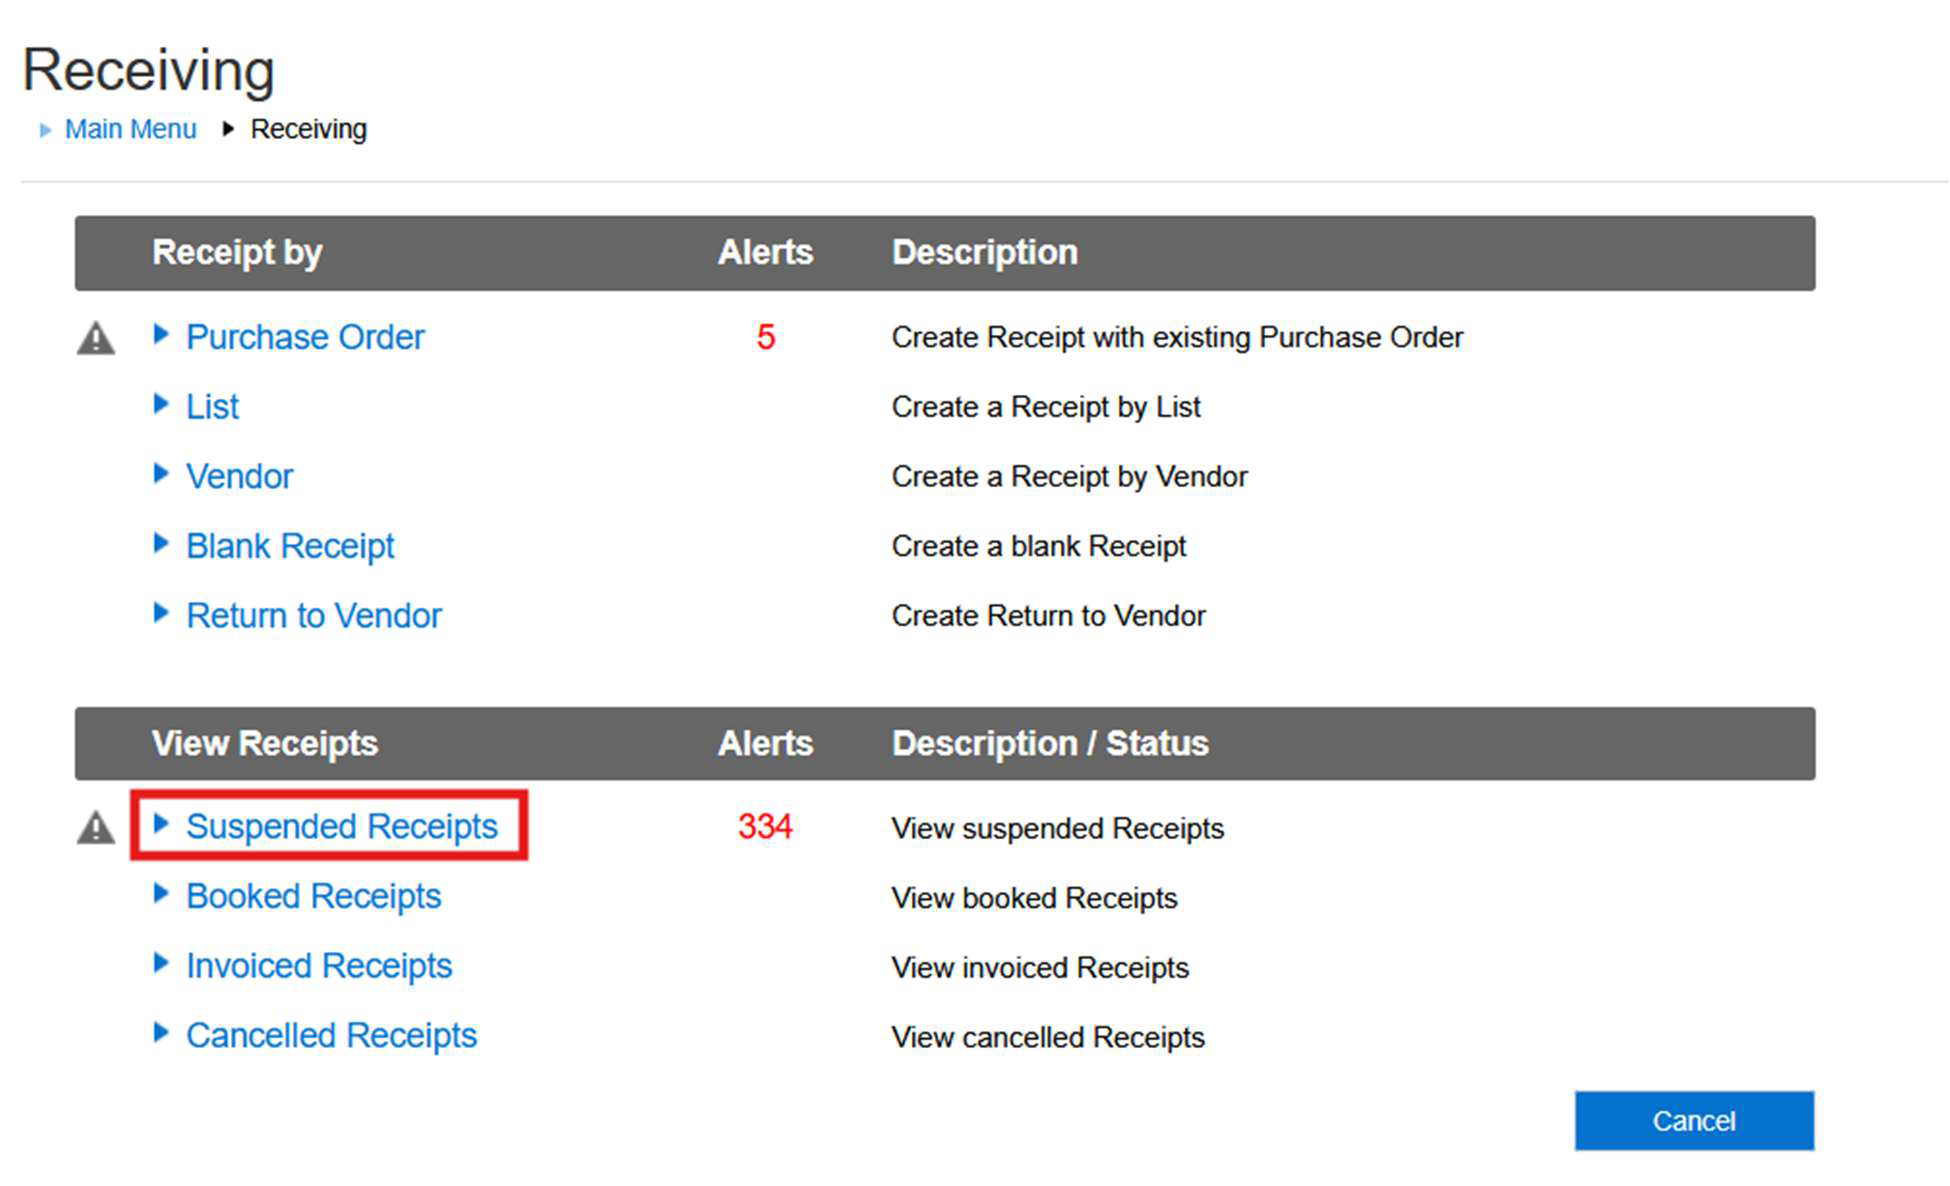View Booked Receipts

[313, 897]
